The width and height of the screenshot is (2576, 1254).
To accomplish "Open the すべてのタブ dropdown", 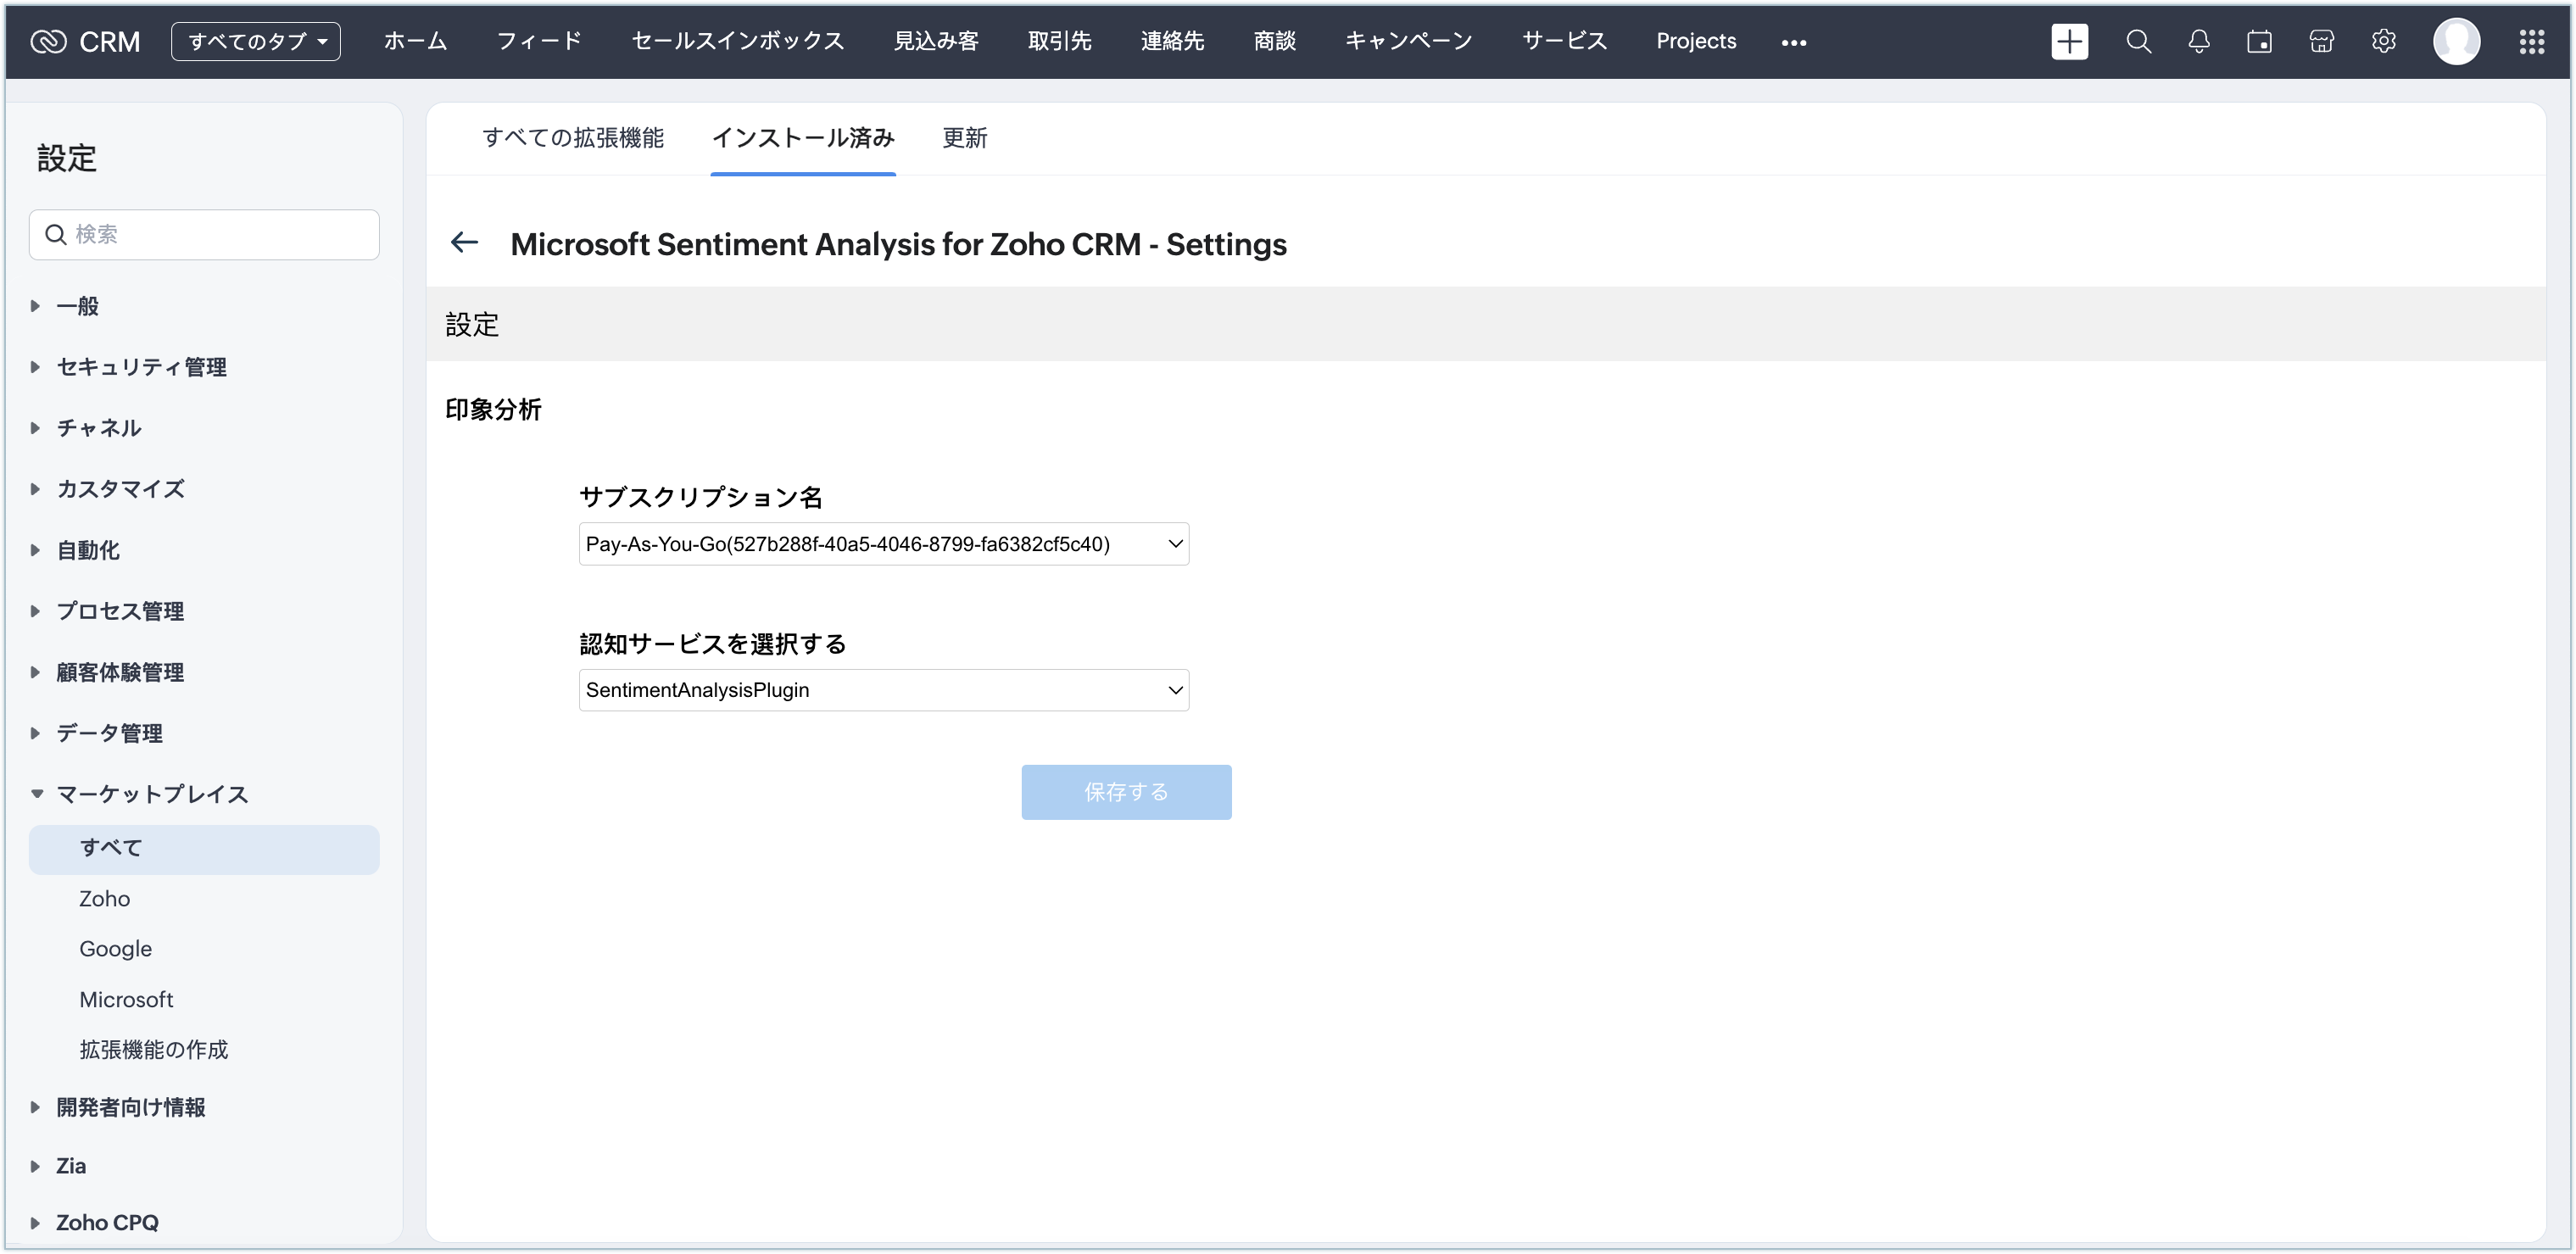I will (x=256, y=41).
